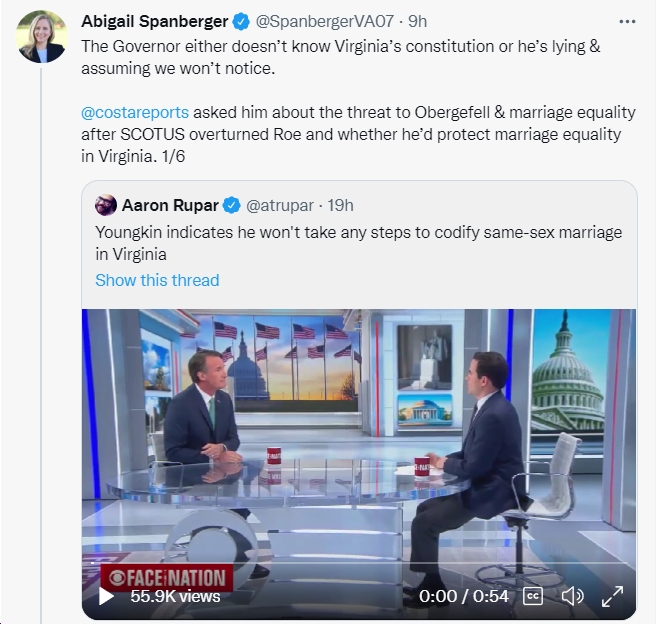Open the @costareports mention link
670x624 pixels.
(135, 112)
